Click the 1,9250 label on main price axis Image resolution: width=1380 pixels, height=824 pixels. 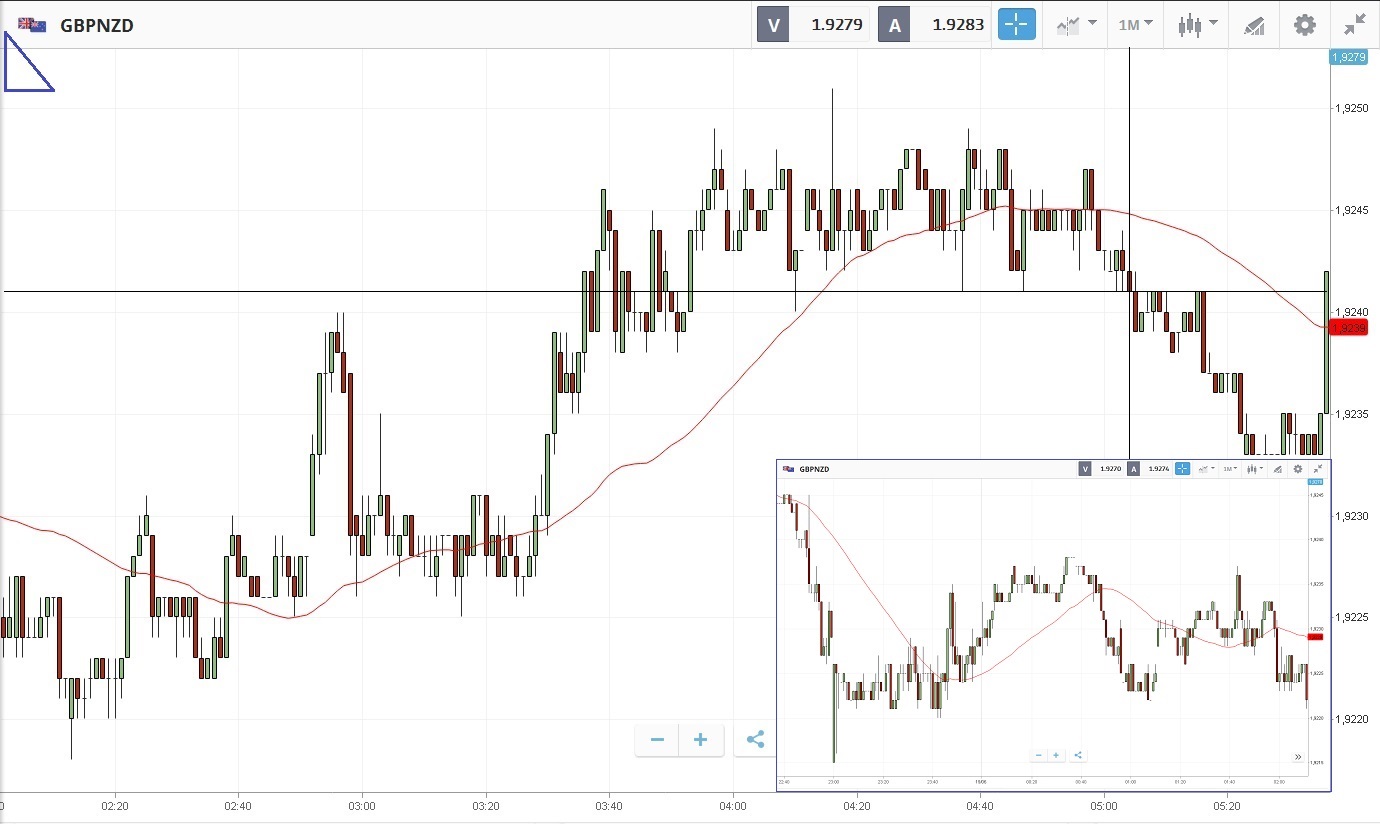point(1352,108)
